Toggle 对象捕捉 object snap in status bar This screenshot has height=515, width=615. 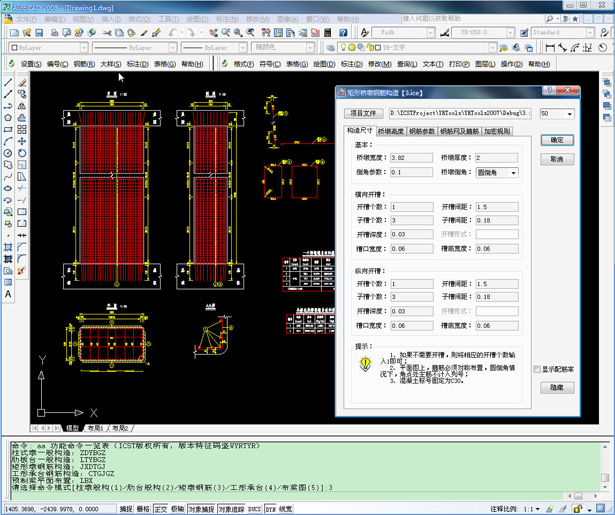click(x=199, y=509)
